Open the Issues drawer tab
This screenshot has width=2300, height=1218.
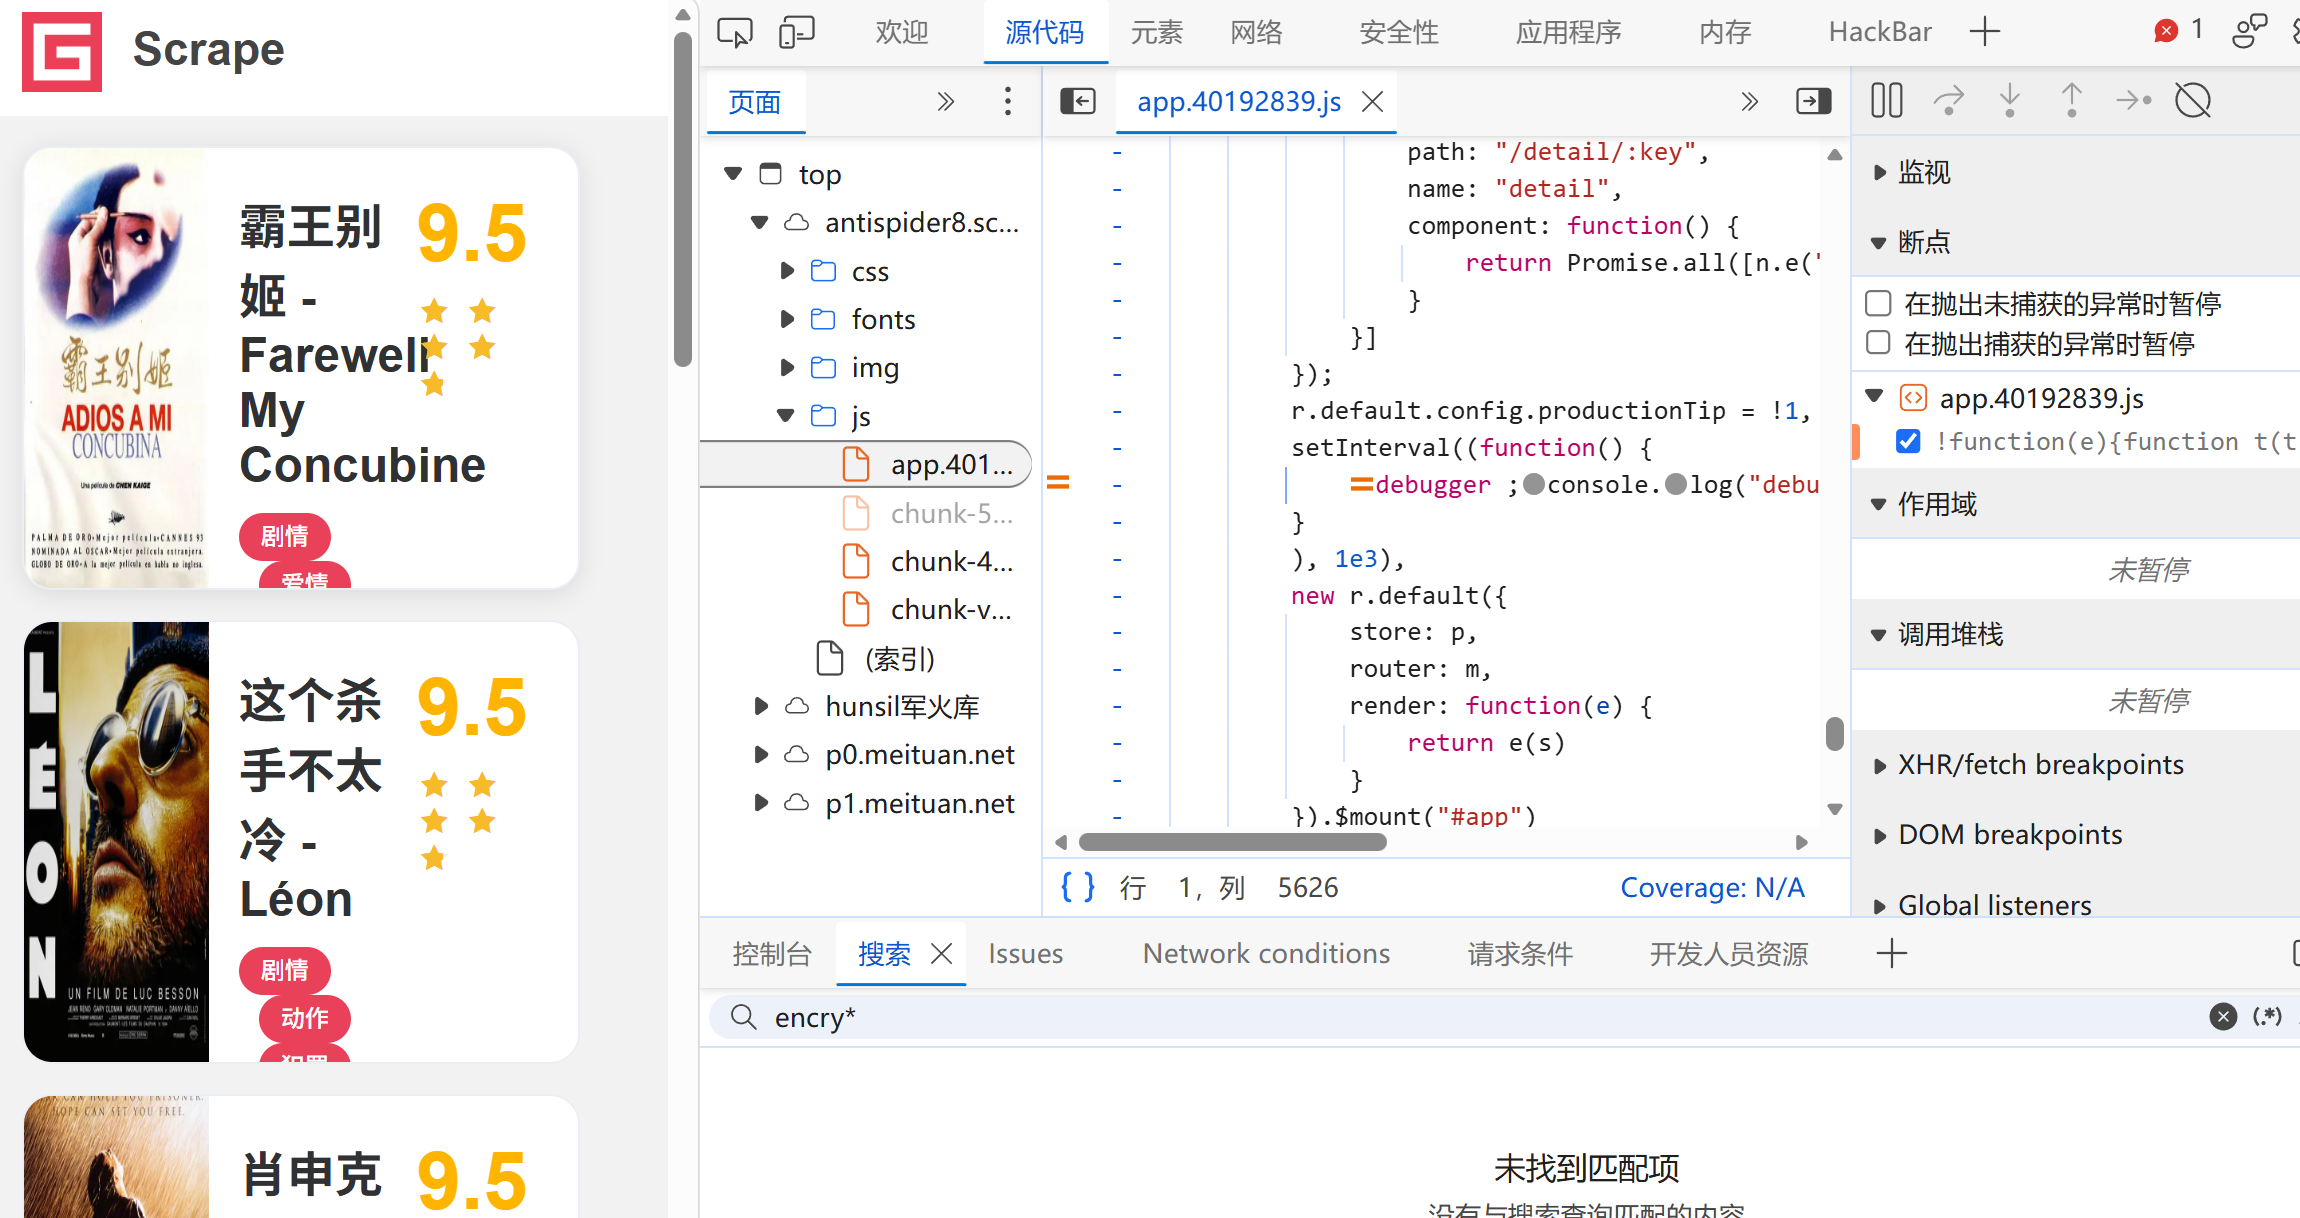[1025, 954]
